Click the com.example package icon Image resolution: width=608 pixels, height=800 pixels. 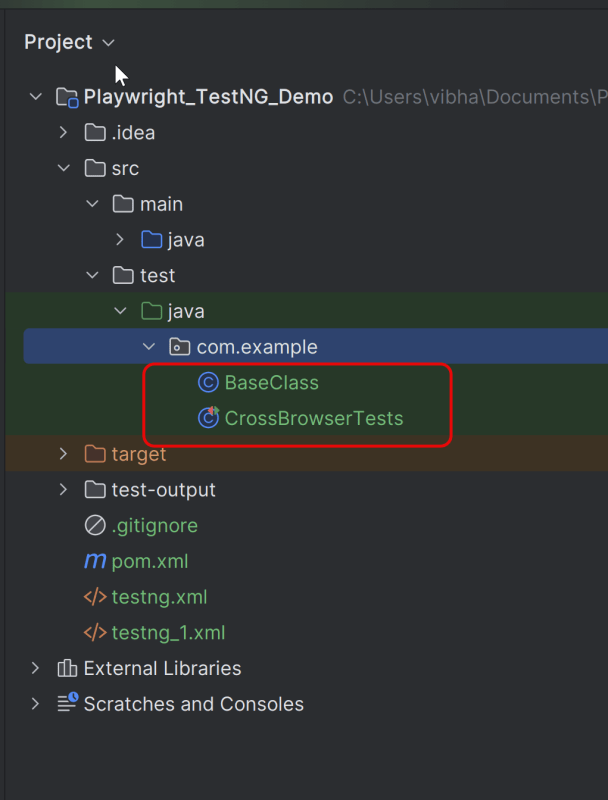180,348
